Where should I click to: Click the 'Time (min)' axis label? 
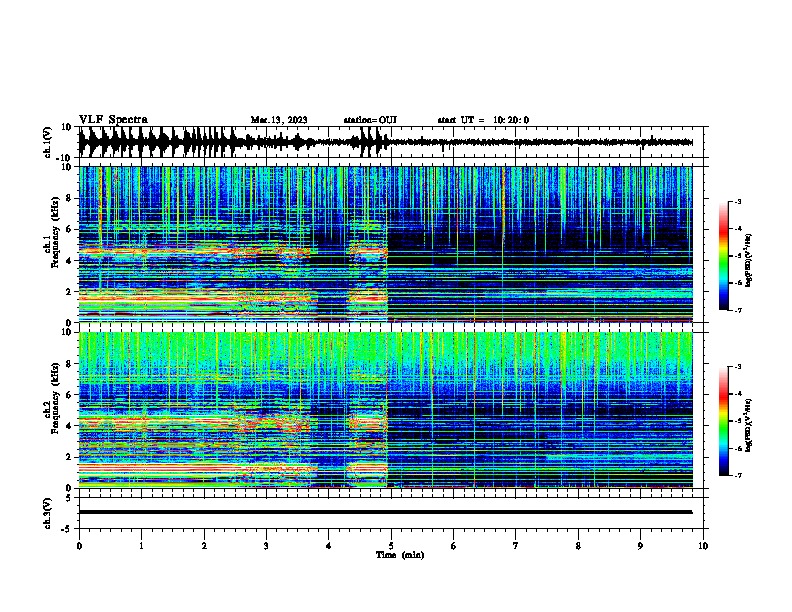[400, 555]
